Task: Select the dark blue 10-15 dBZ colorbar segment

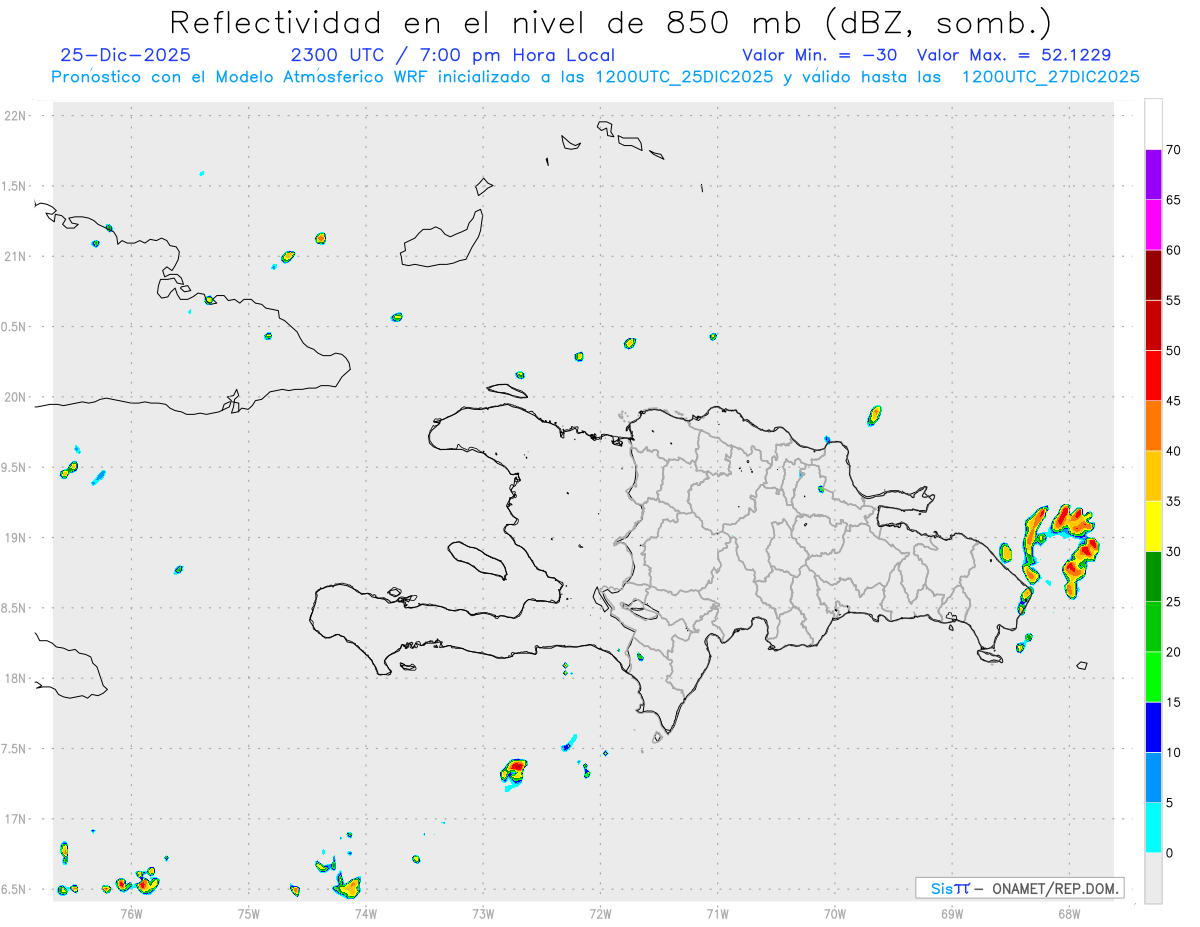Action: click(x=1153, y=727)
